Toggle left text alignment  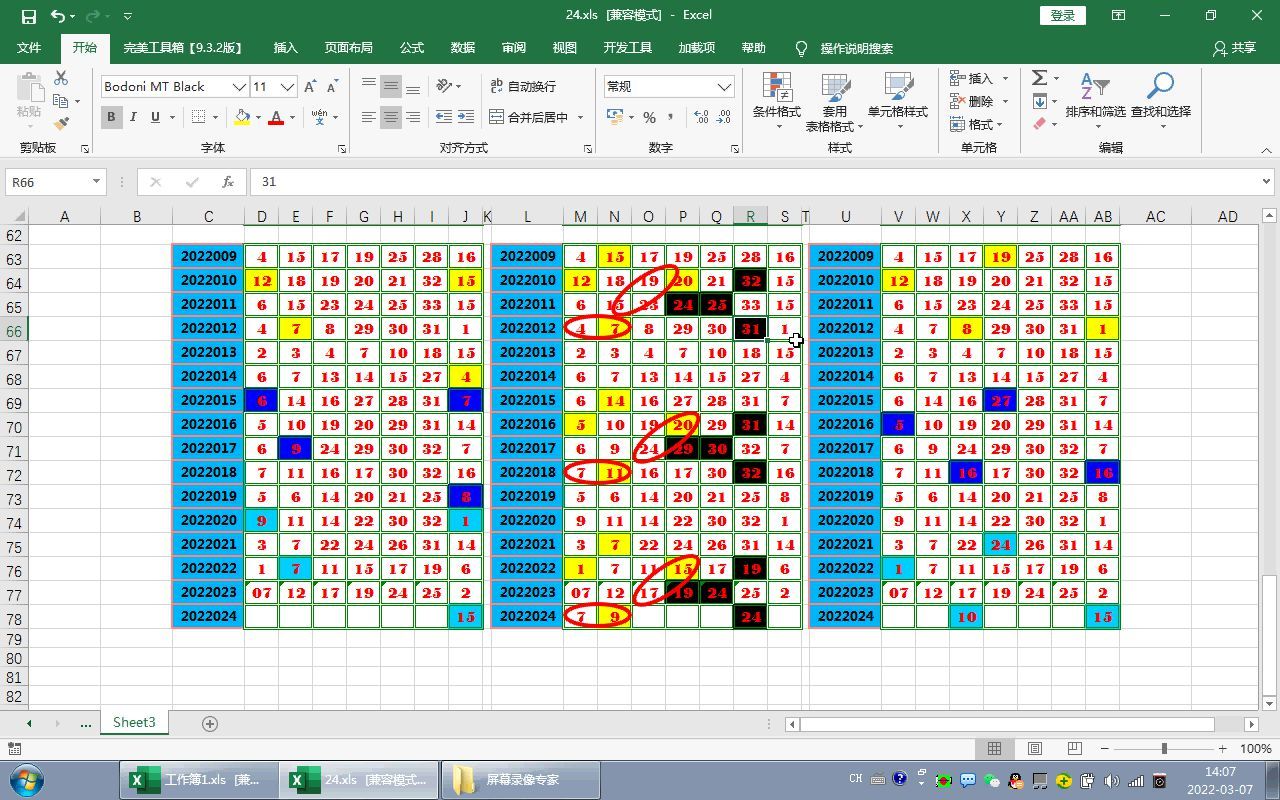pyautogui.click(x=369, y=117)
